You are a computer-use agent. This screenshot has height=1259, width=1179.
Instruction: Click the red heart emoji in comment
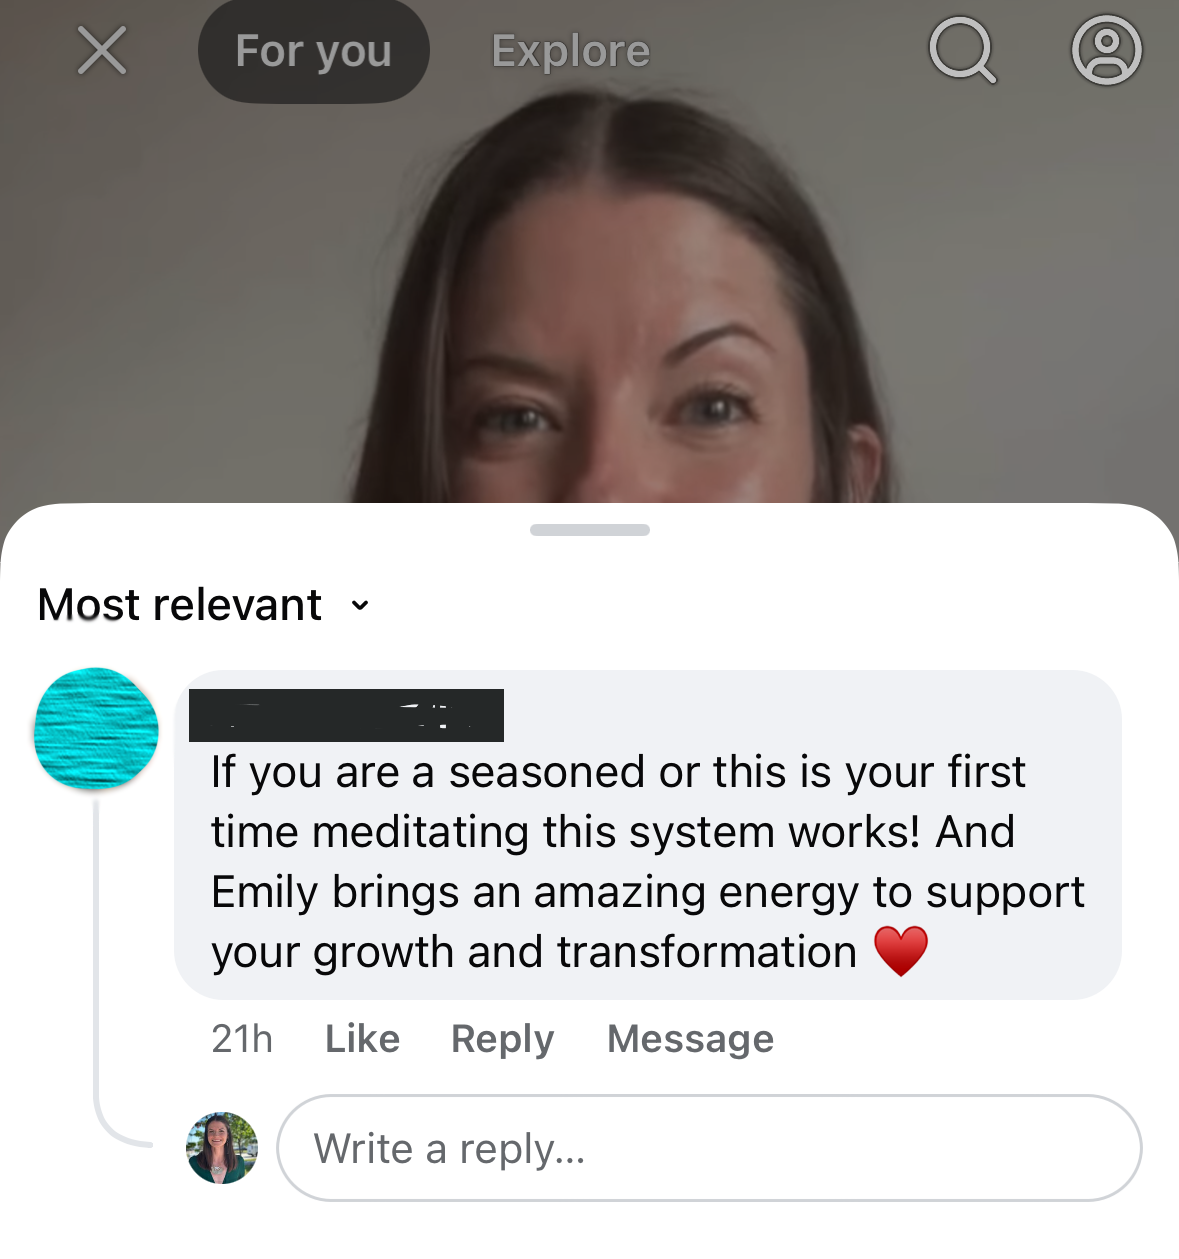901,951
